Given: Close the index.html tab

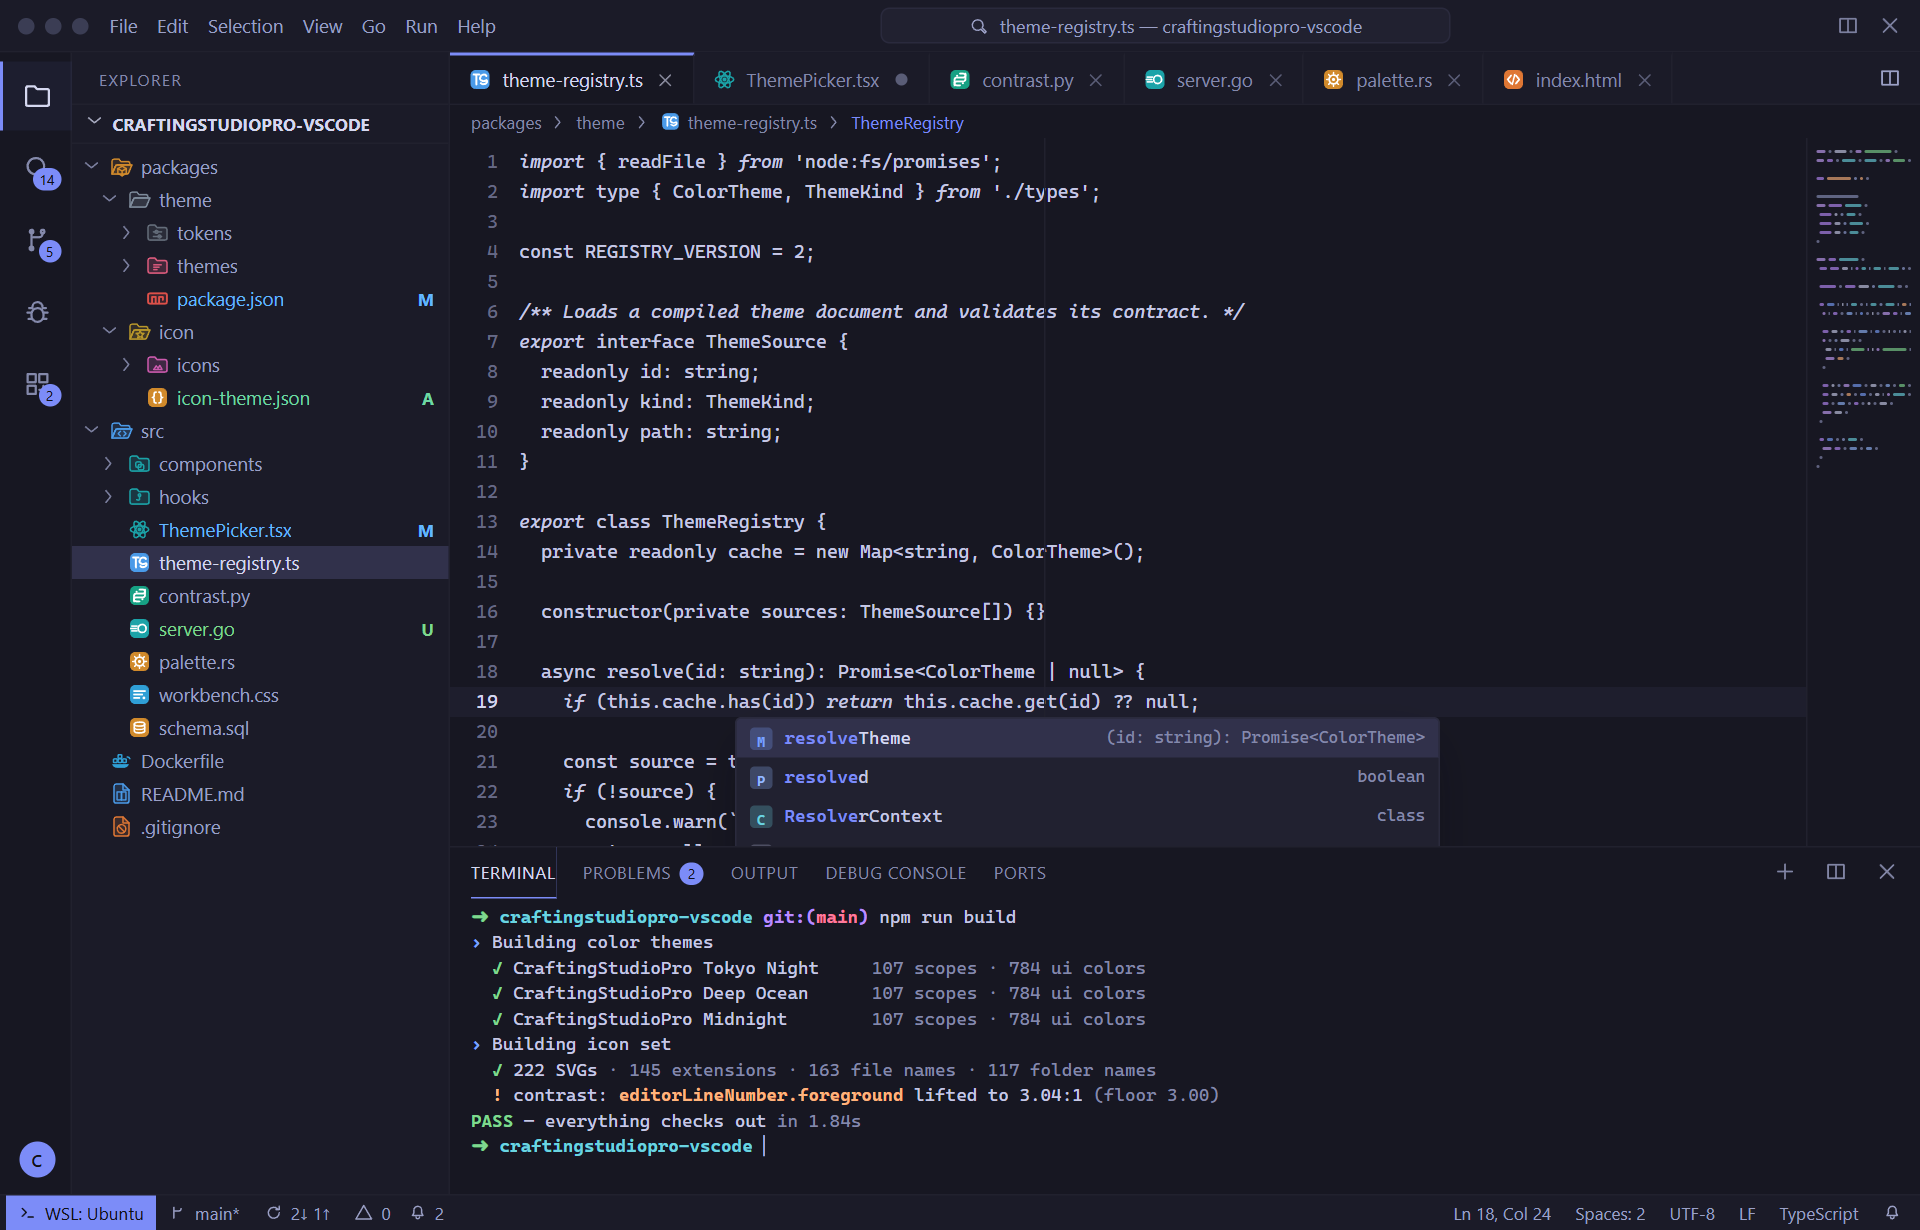Looking at the screenshot, I should click(1644, 80).
